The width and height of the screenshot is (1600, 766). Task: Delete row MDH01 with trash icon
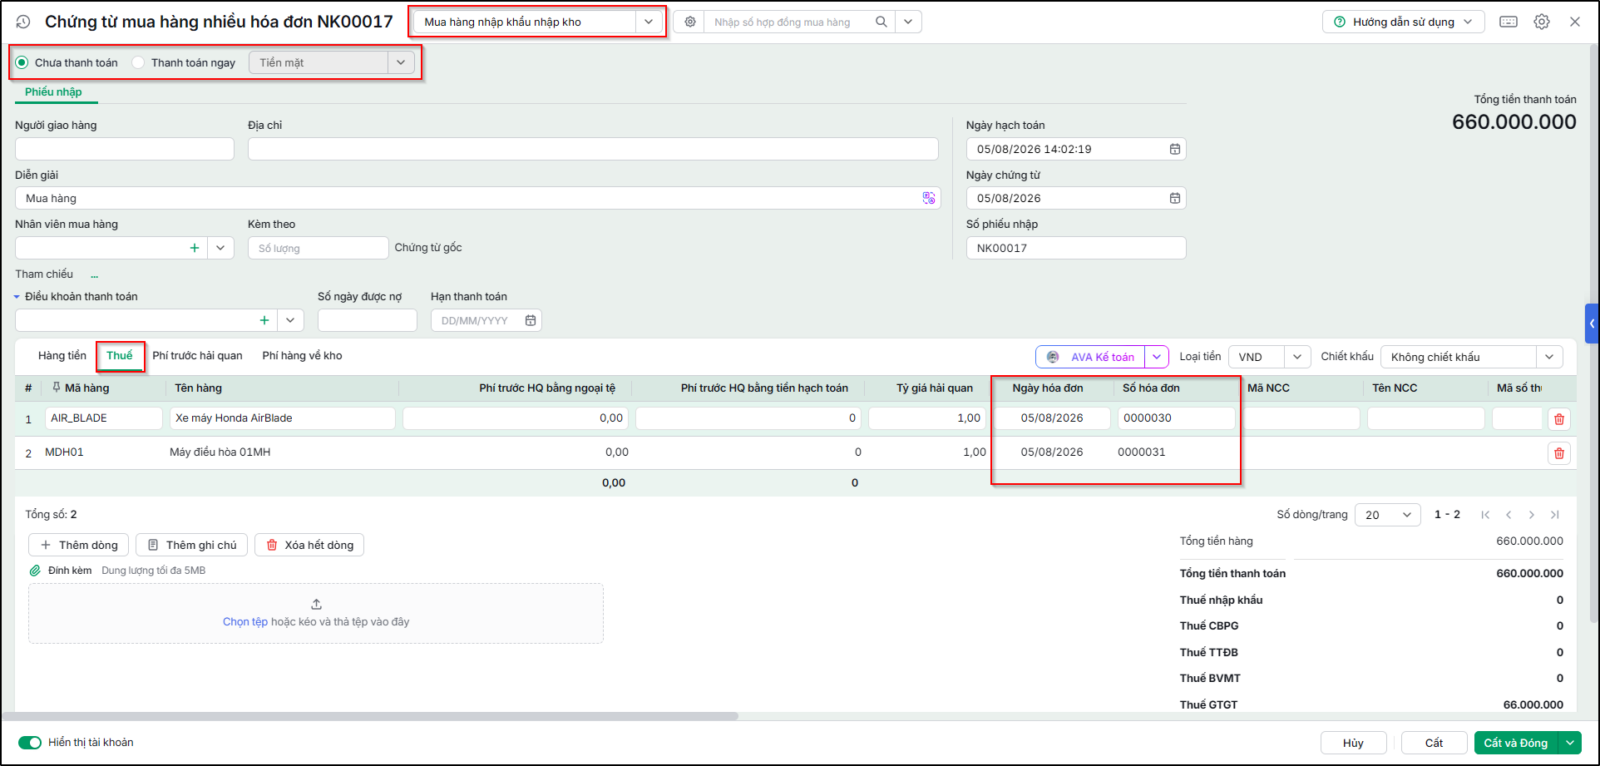(x=1559, y=453)
